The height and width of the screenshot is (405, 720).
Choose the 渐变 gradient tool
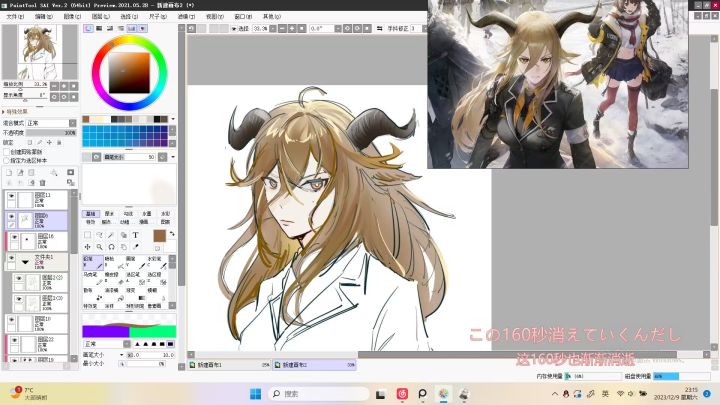[135, 294]
